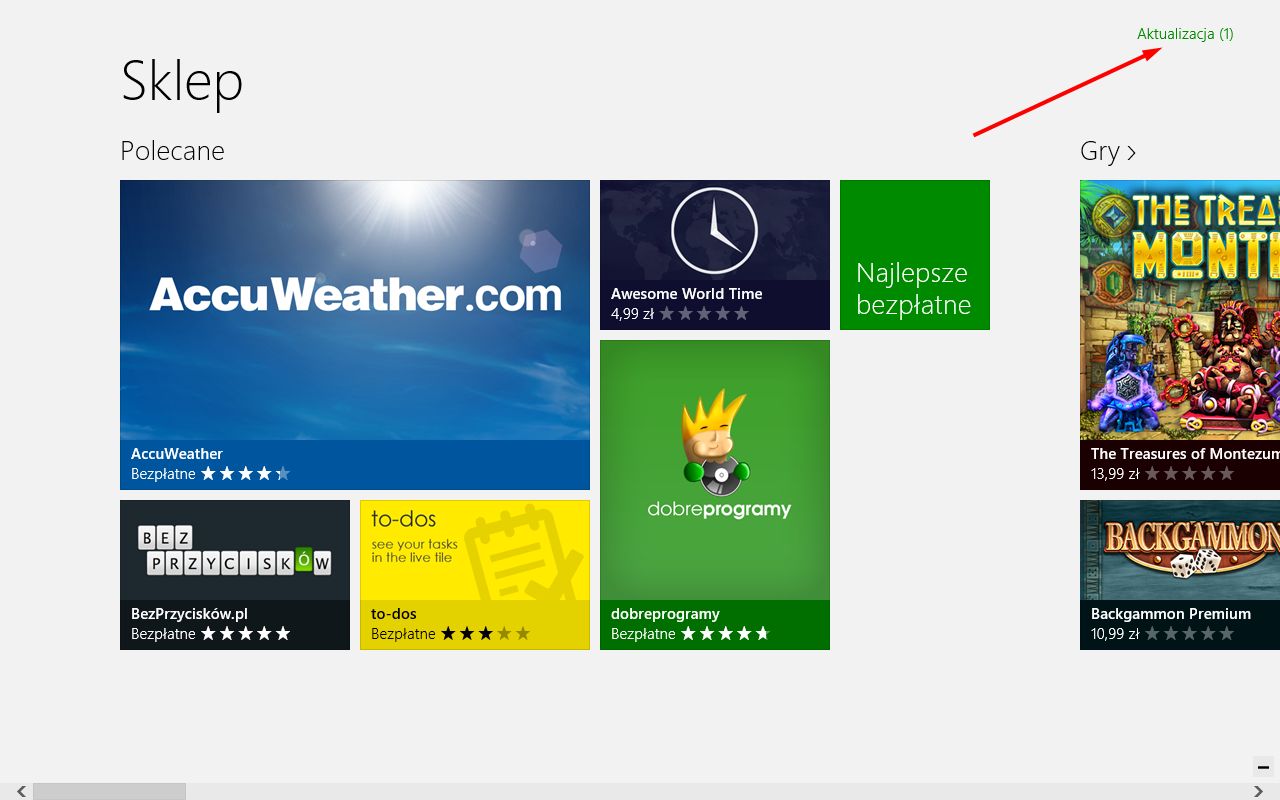
Task: Click the semantic zoom minus button
Action: click(x=1263, y=767)
